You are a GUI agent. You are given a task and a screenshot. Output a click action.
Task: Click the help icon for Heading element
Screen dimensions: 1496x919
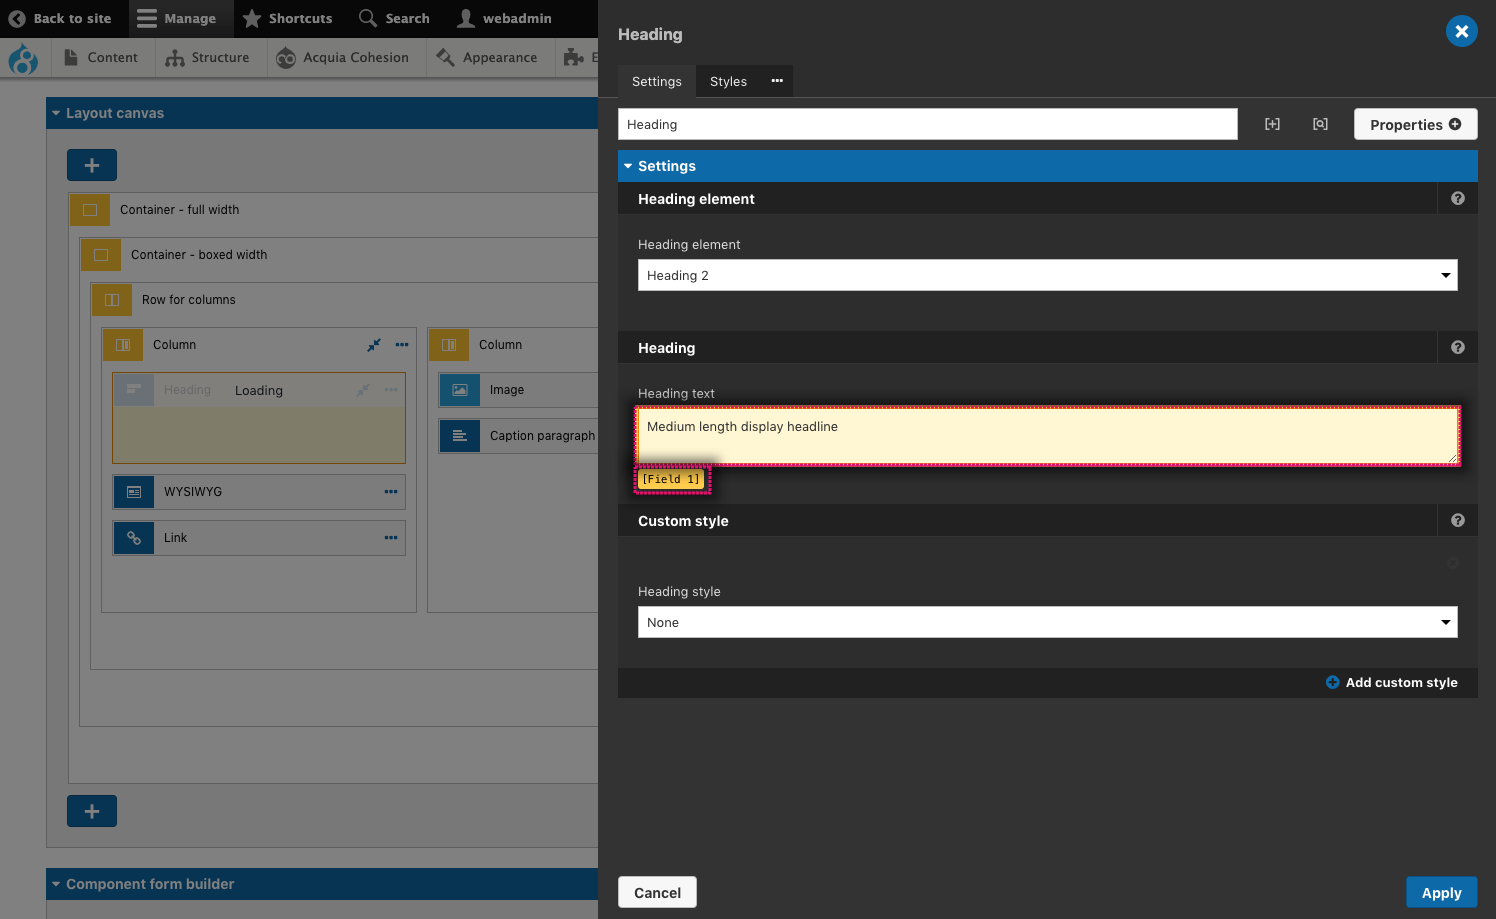1457,199
